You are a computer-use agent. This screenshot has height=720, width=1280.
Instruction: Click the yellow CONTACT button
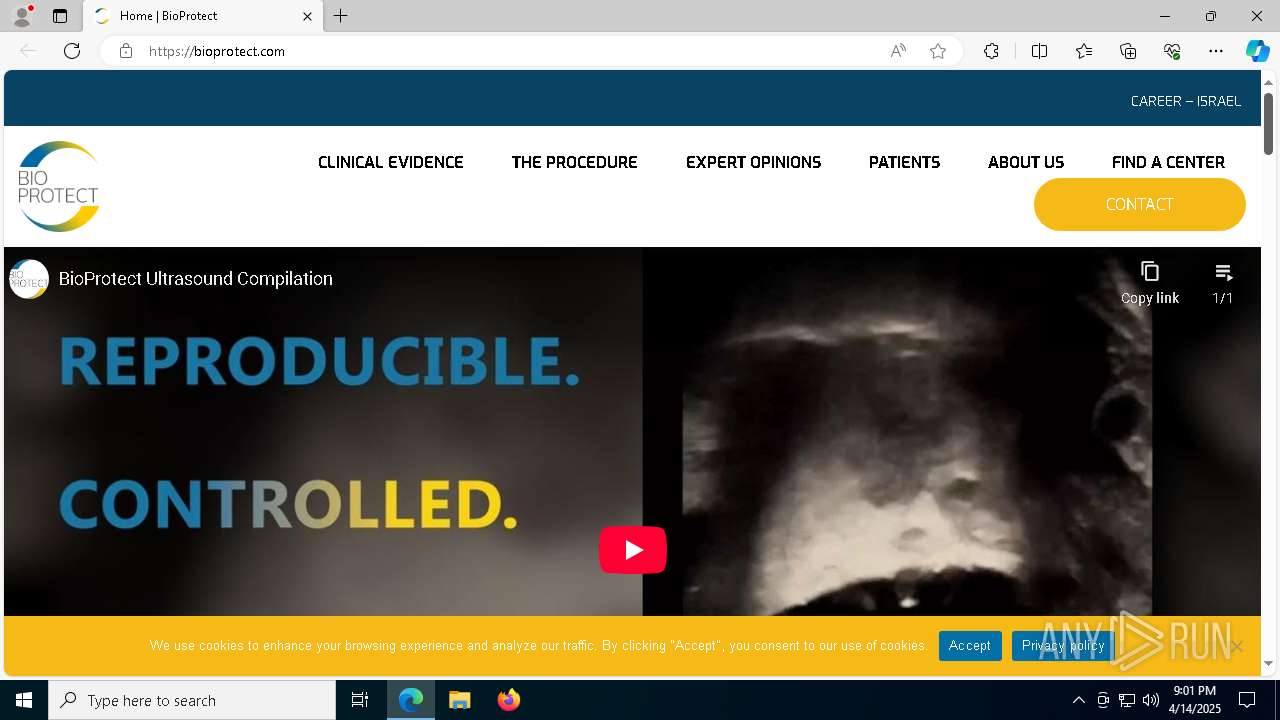(1140, 204)
